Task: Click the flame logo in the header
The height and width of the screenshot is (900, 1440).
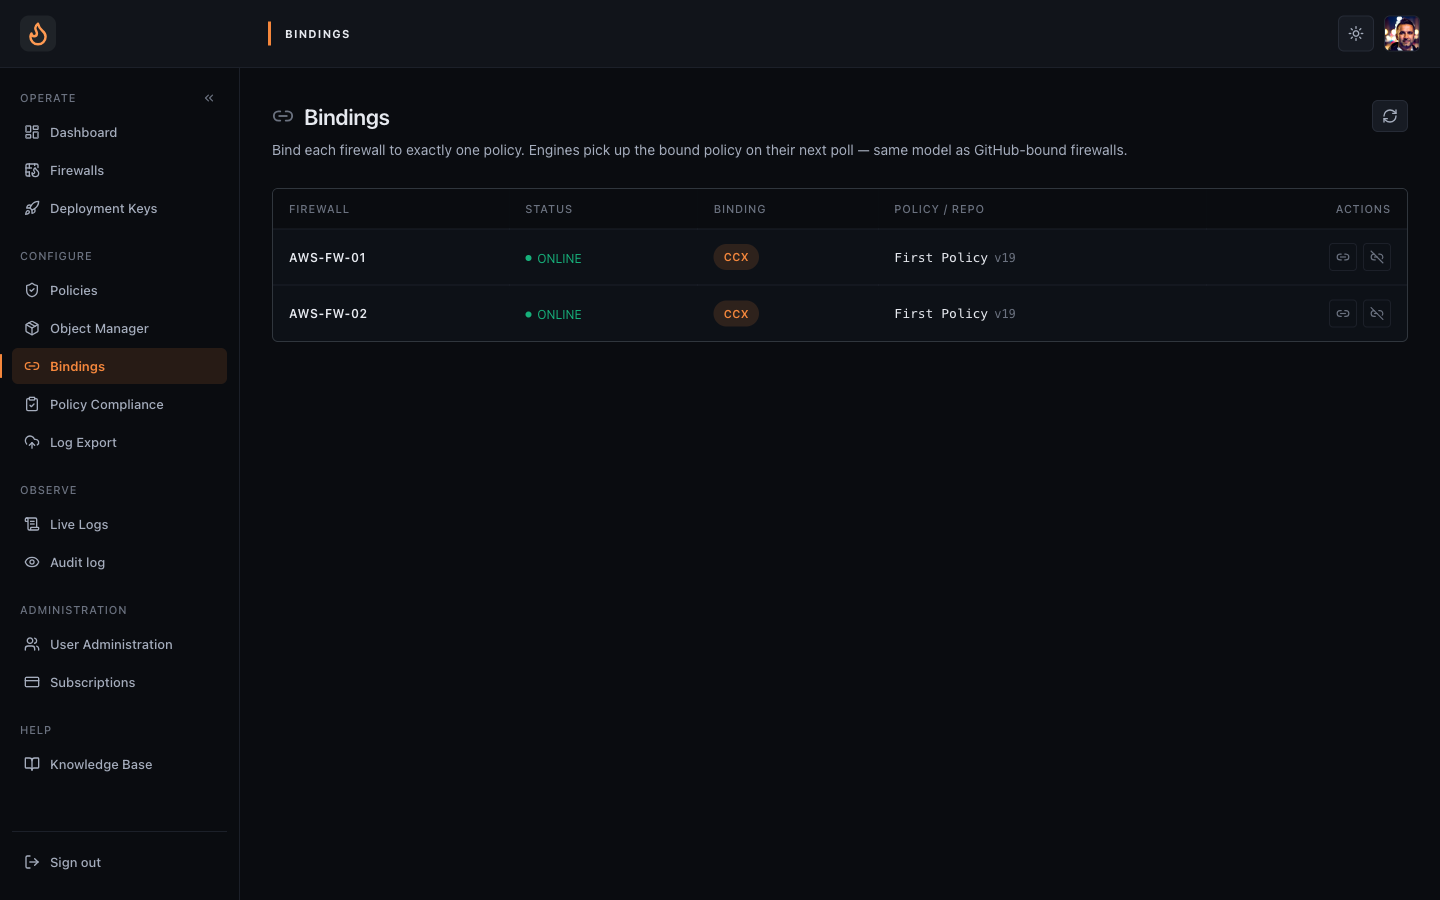Action: (38, 34)
